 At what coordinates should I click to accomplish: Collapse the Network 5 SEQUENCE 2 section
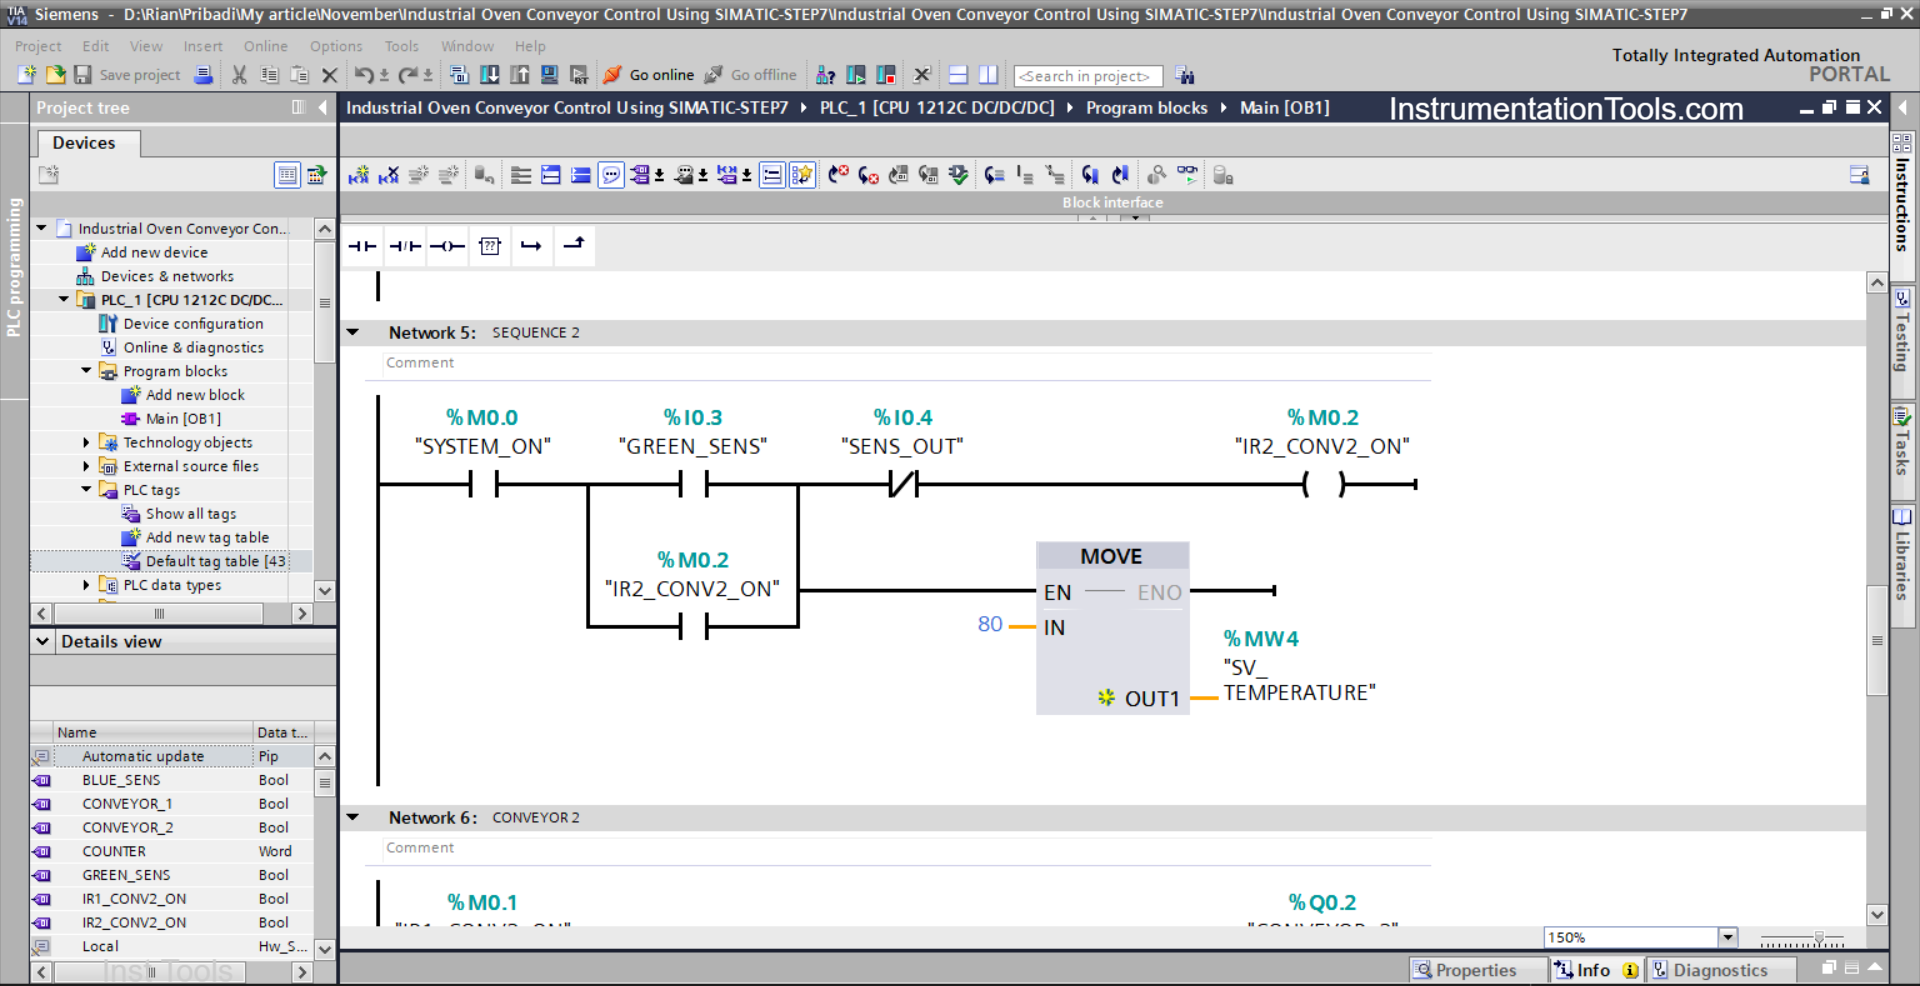point(353,332)
